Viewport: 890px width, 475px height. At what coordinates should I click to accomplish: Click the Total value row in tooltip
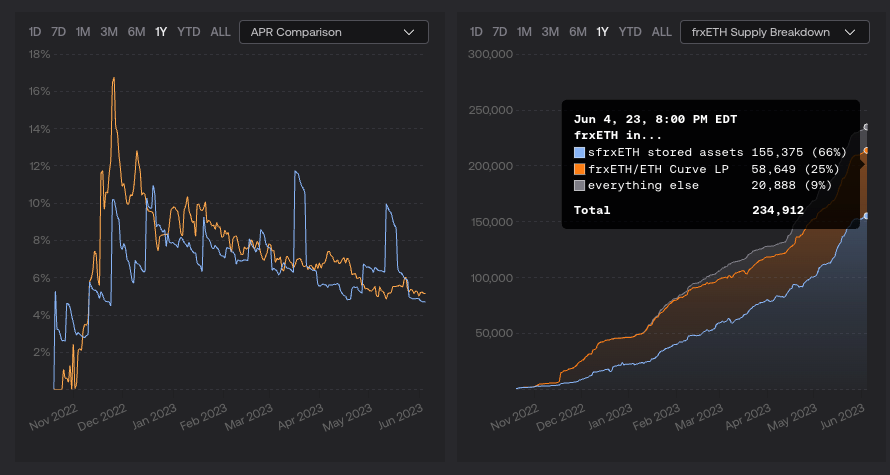pos(710,211)
